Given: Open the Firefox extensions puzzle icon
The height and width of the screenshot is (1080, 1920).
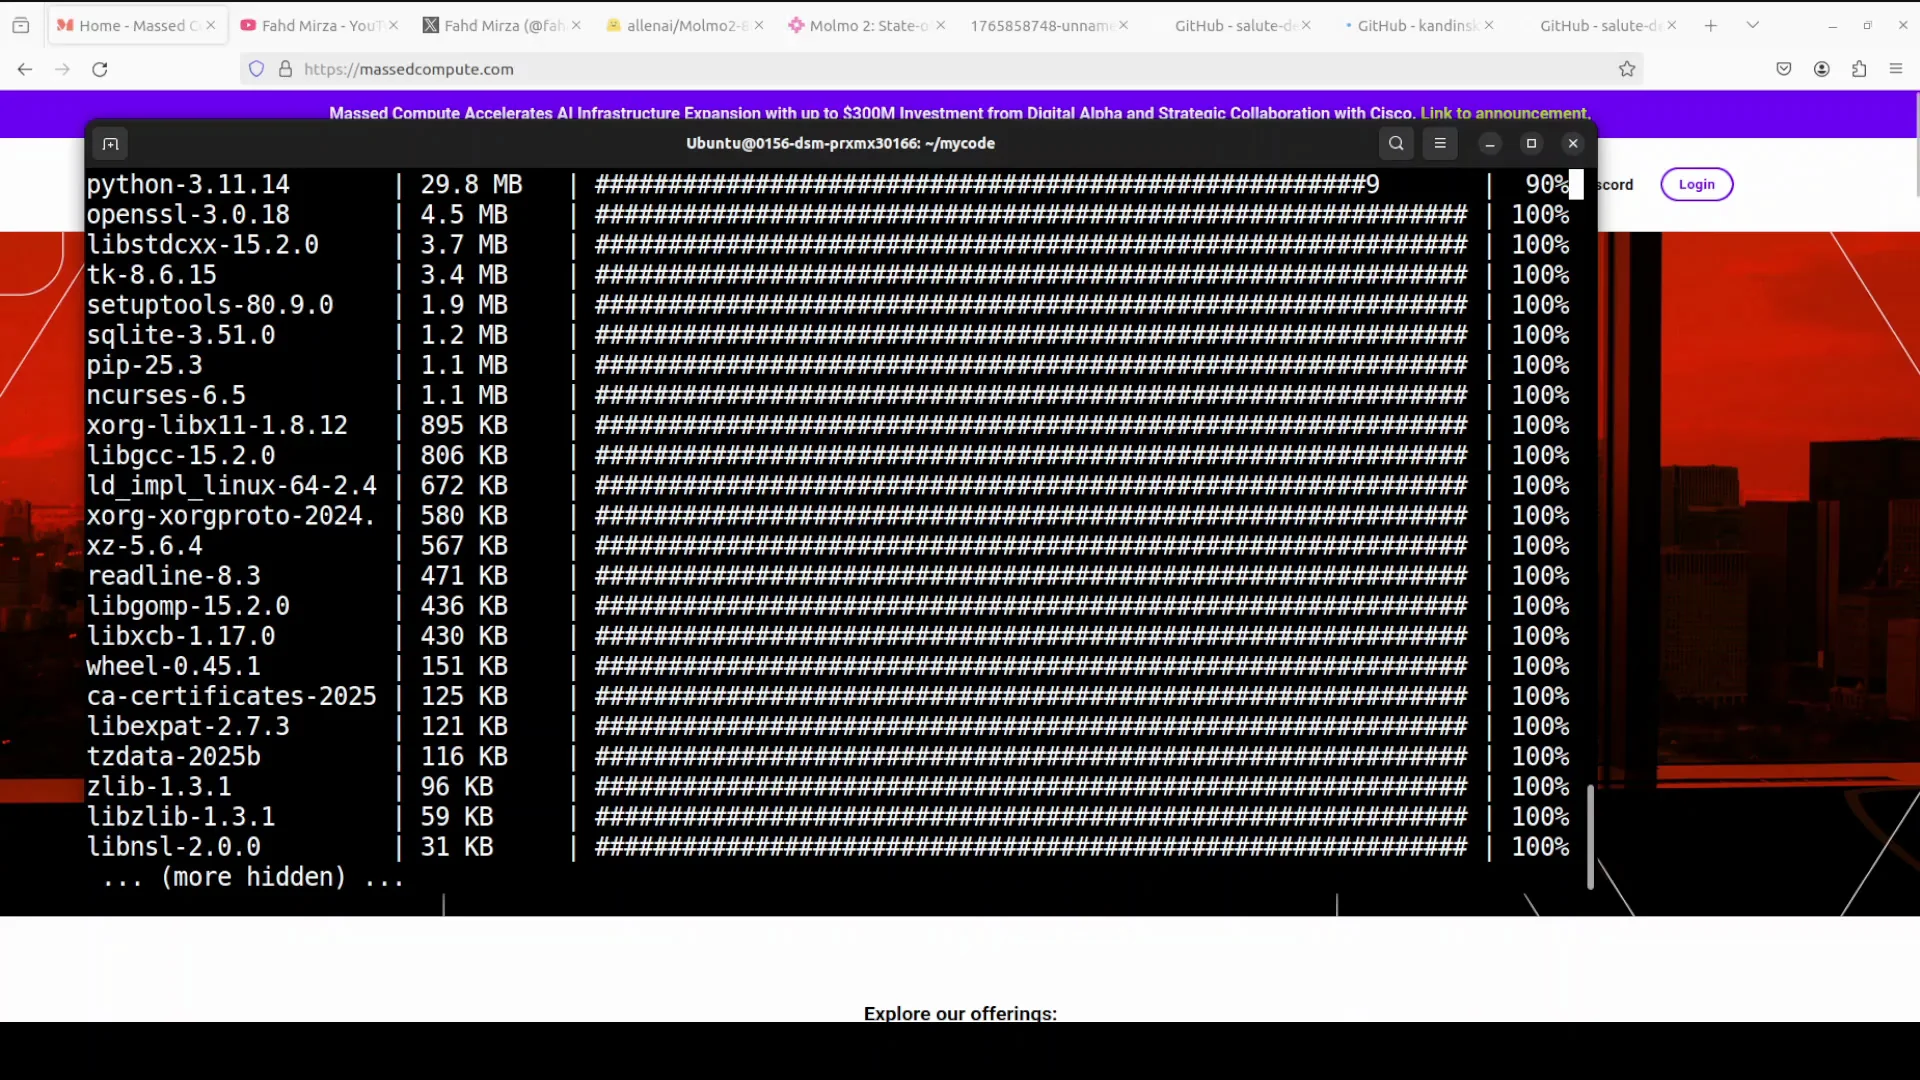Looking at the screenshot, I should pyautogui.click(x=1859, y=69).
